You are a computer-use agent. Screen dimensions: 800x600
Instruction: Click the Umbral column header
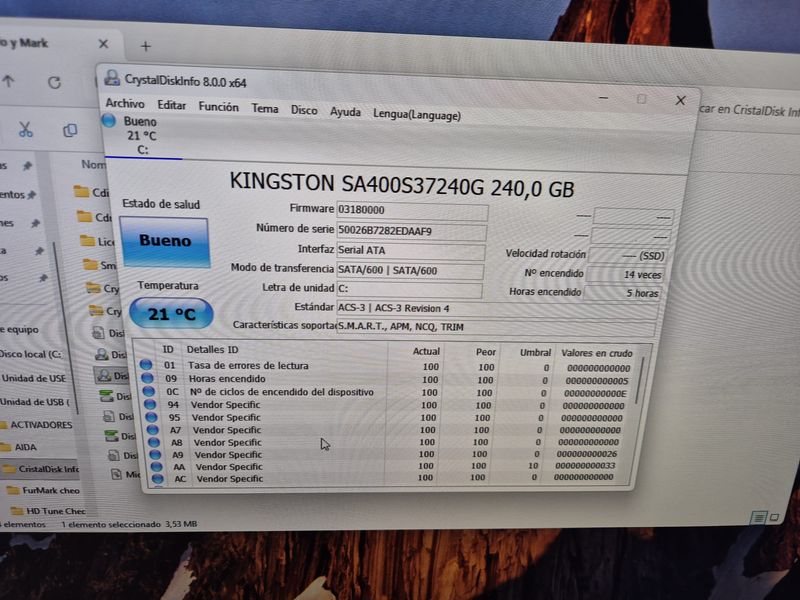(x=535, y=353)
